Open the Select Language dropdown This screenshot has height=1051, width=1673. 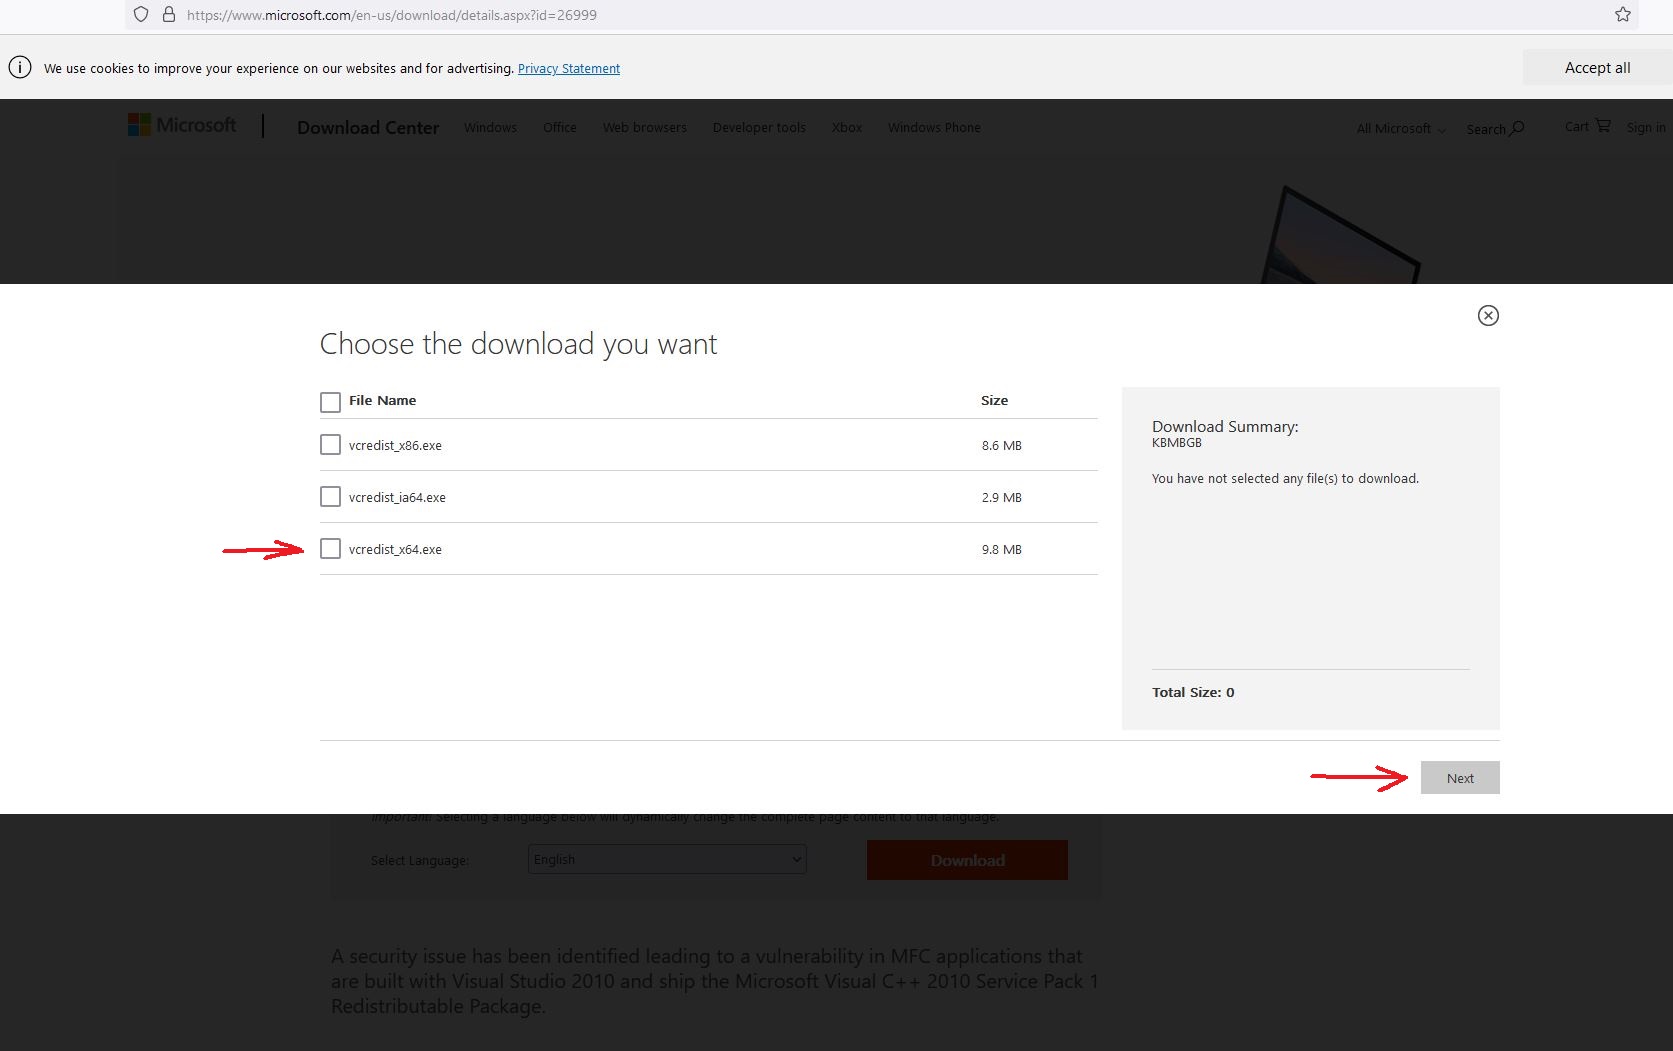[x=667, y=859]
